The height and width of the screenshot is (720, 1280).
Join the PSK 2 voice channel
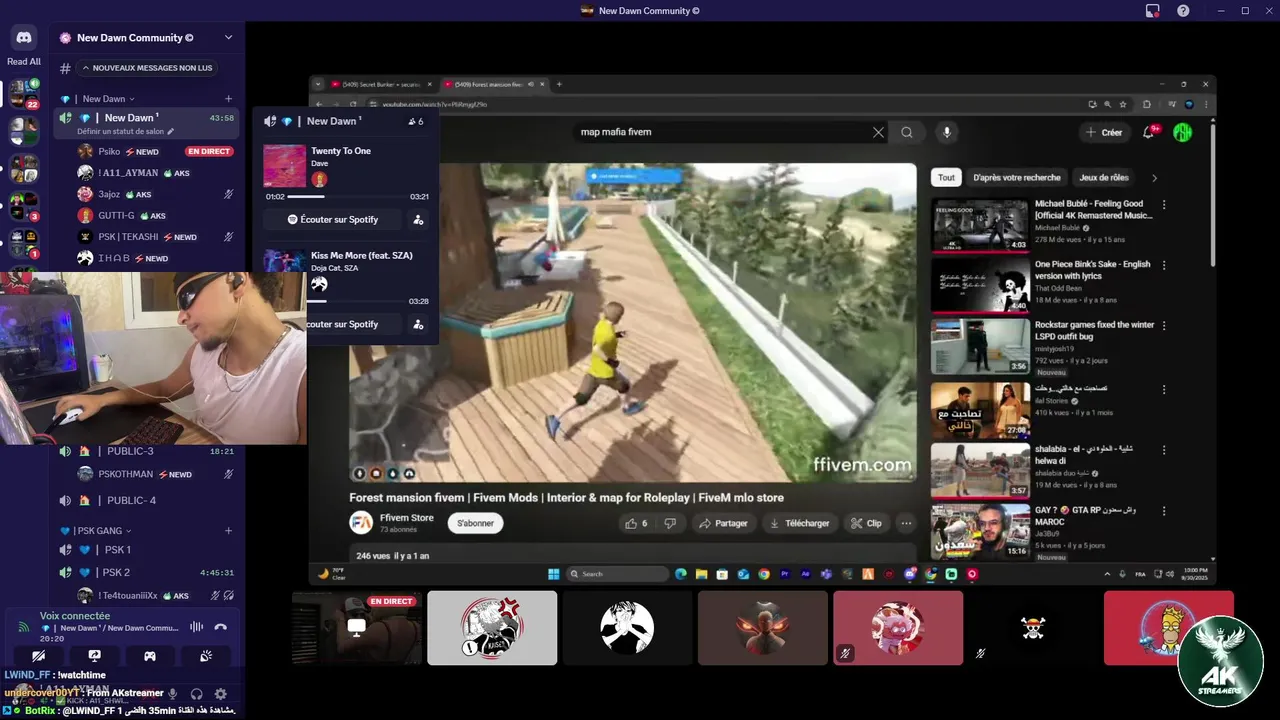pos(148,573)
